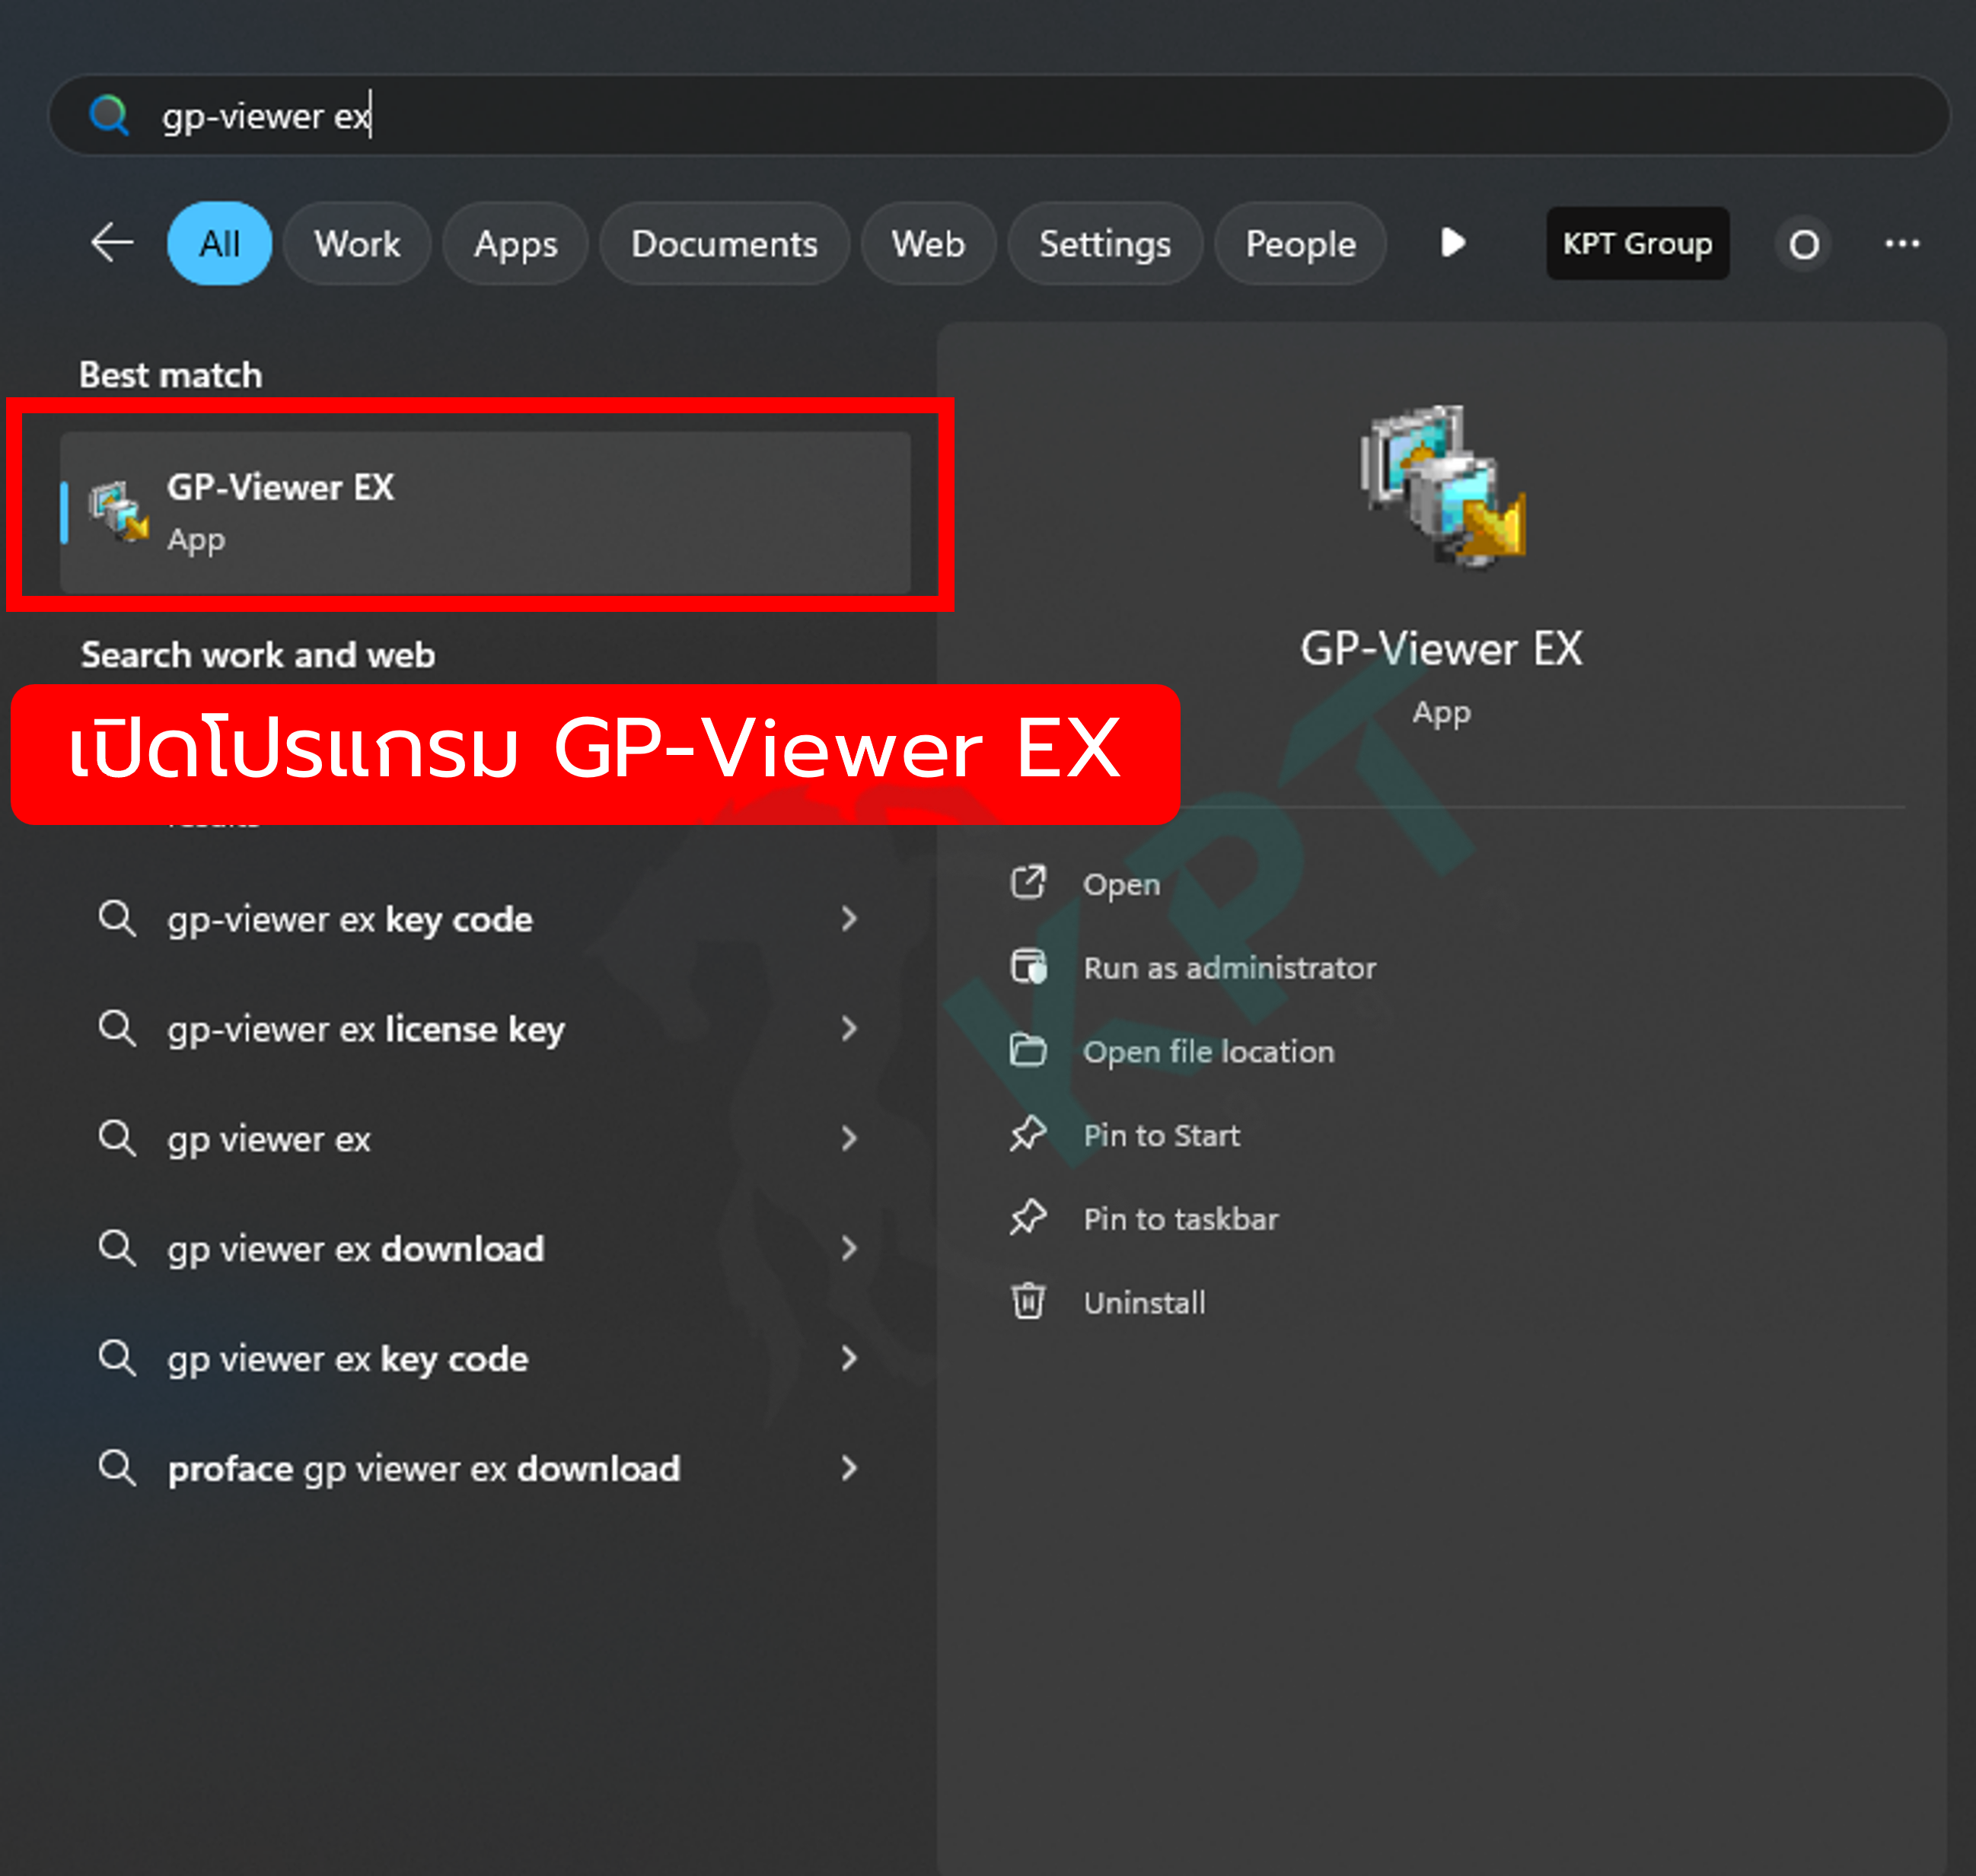The width and height of the screenshot is (1976, 1876).
Task: Click the GP-Viewer EX title in the preview pane
Action: [1441, 649]
